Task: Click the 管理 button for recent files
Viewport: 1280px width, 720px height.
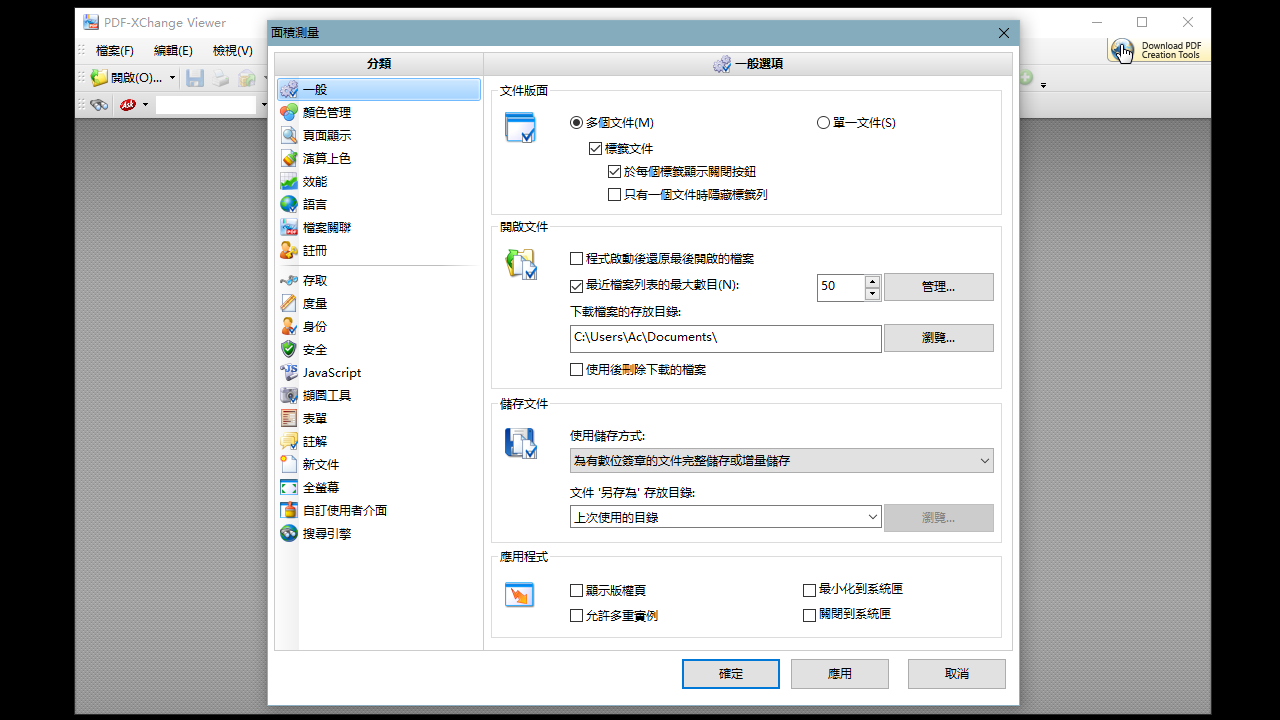Action: tap(937, 287)
